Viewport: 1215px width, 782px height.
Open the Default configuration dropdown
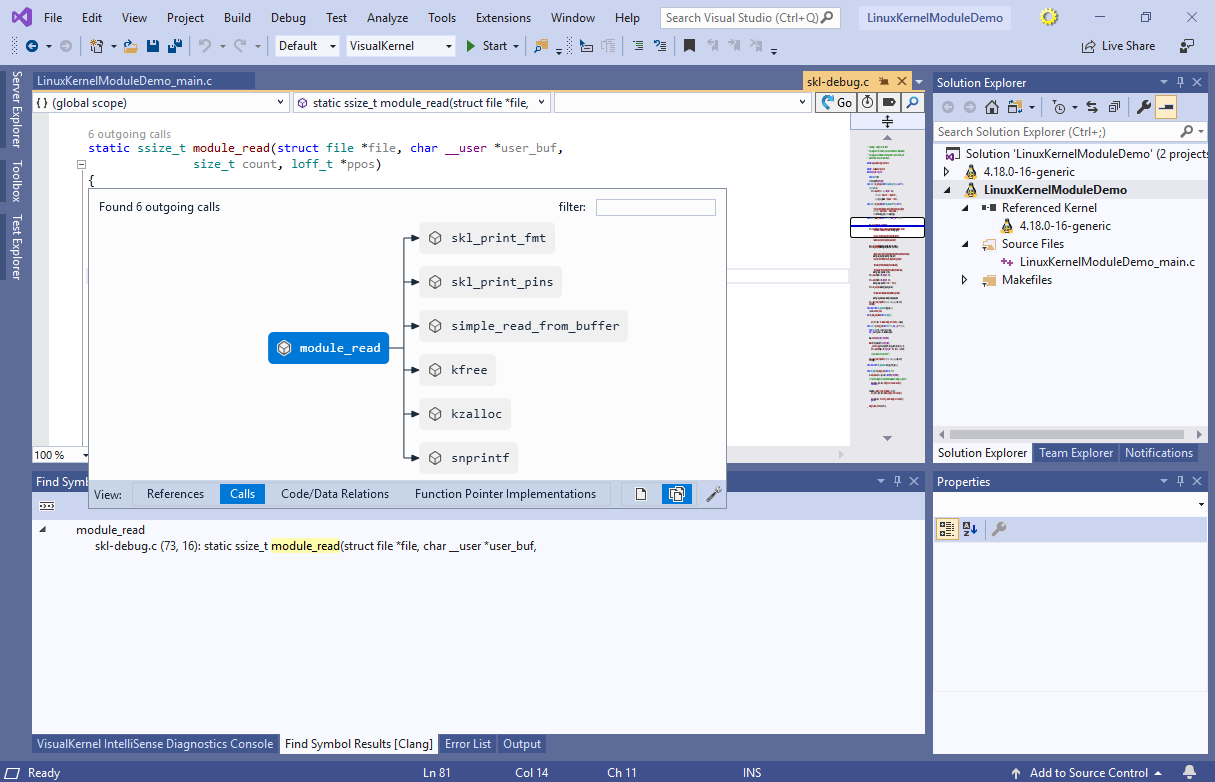pyautogui.click(x=308, y=46)
